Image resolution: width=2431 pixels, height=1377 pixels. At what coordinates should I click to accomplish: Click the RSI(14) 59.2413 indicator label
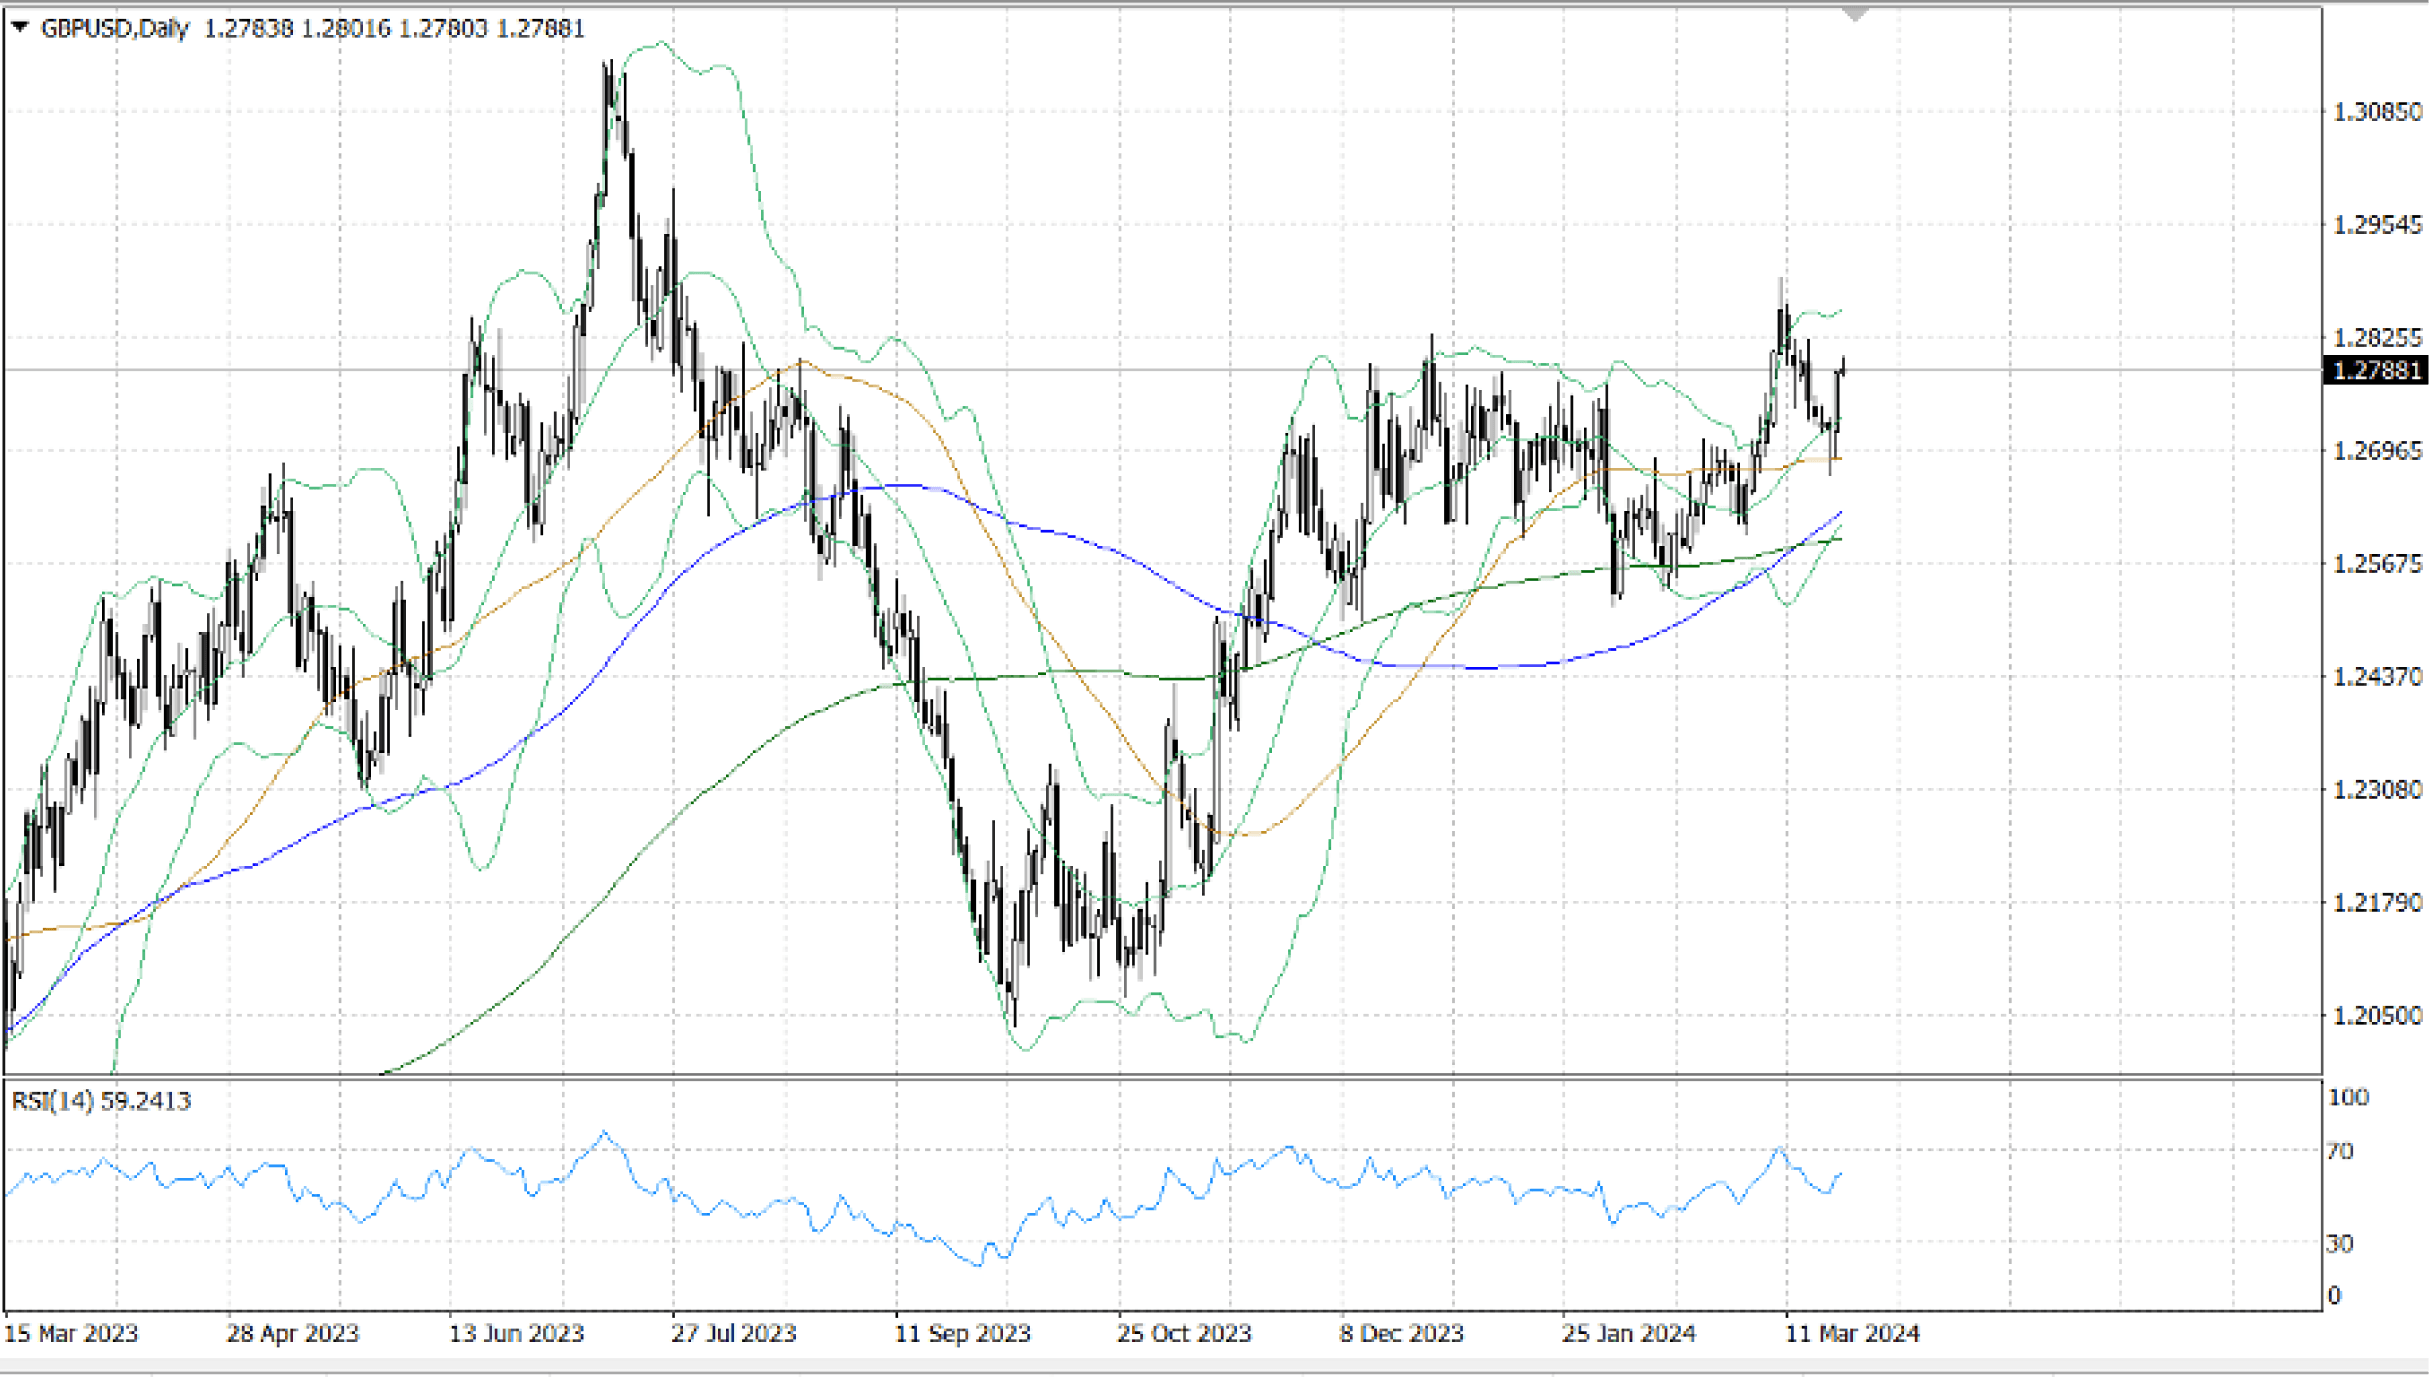[x=101, y=1101]
